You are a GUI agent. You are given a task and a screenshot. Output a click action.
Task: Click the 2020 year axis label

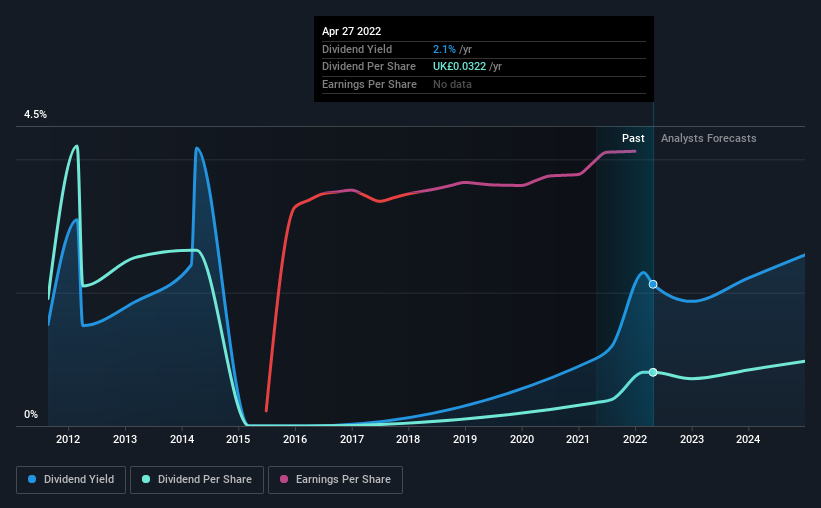click(522, 439)
